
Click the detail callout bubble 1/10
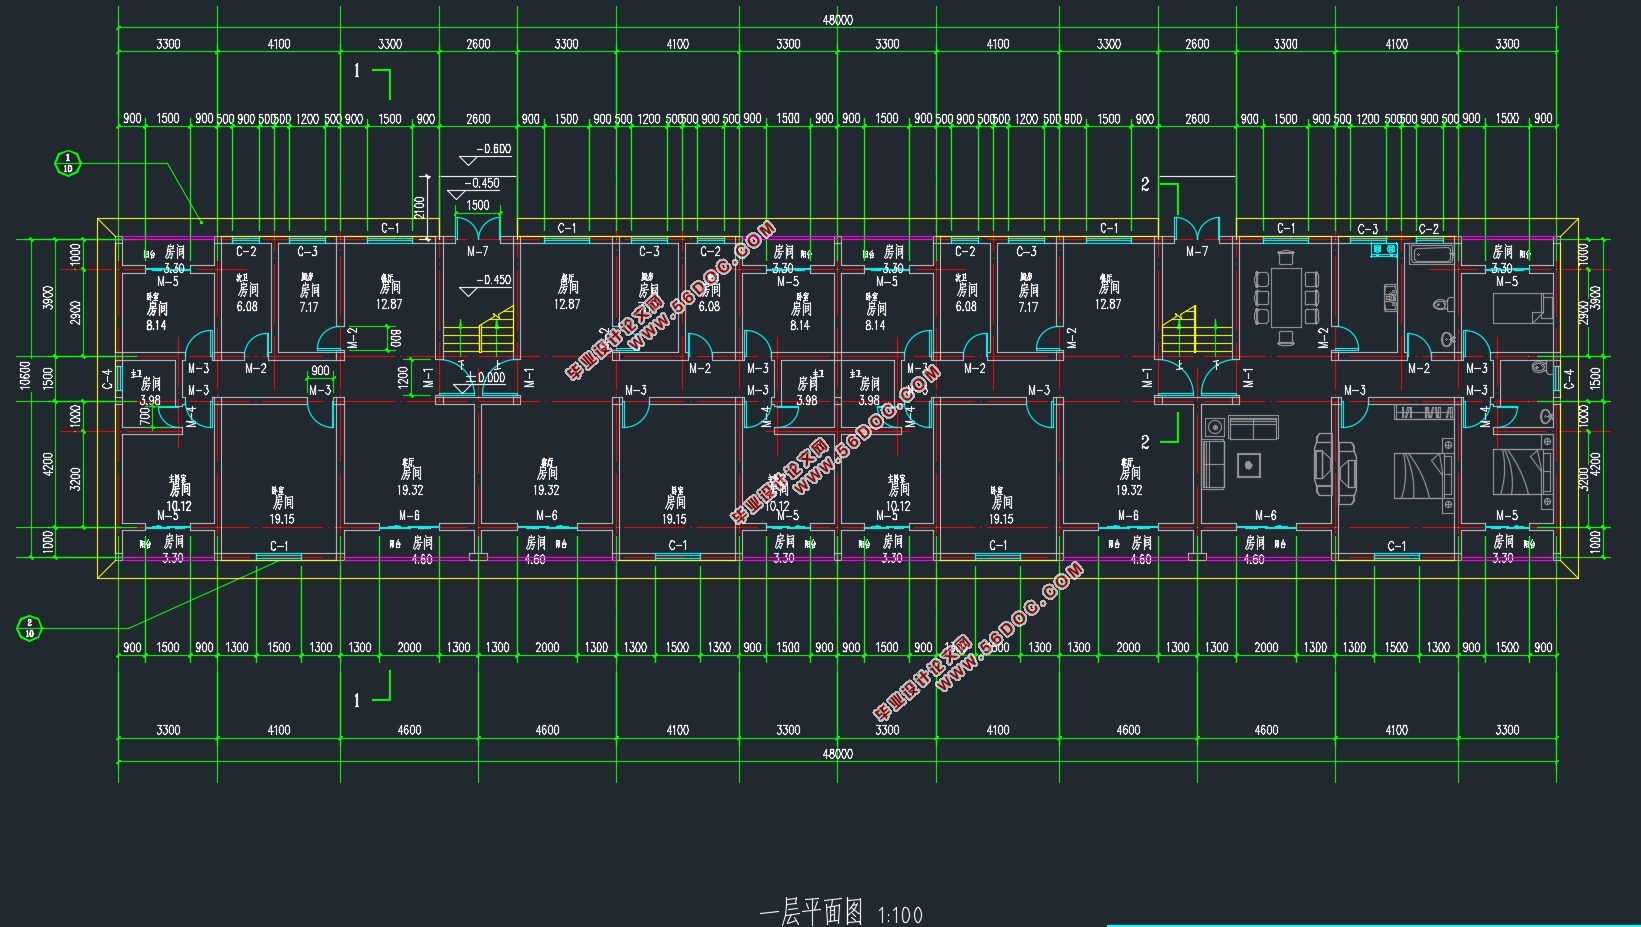(68, 163)
